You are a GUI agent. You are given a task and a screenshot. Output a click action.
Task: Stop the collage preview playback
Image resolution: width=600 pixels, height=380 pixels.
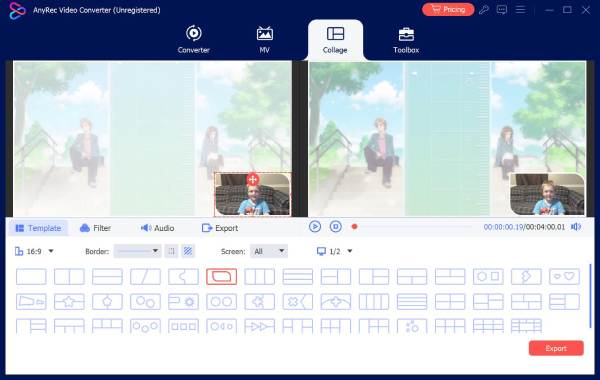click(x=336, y=227)
